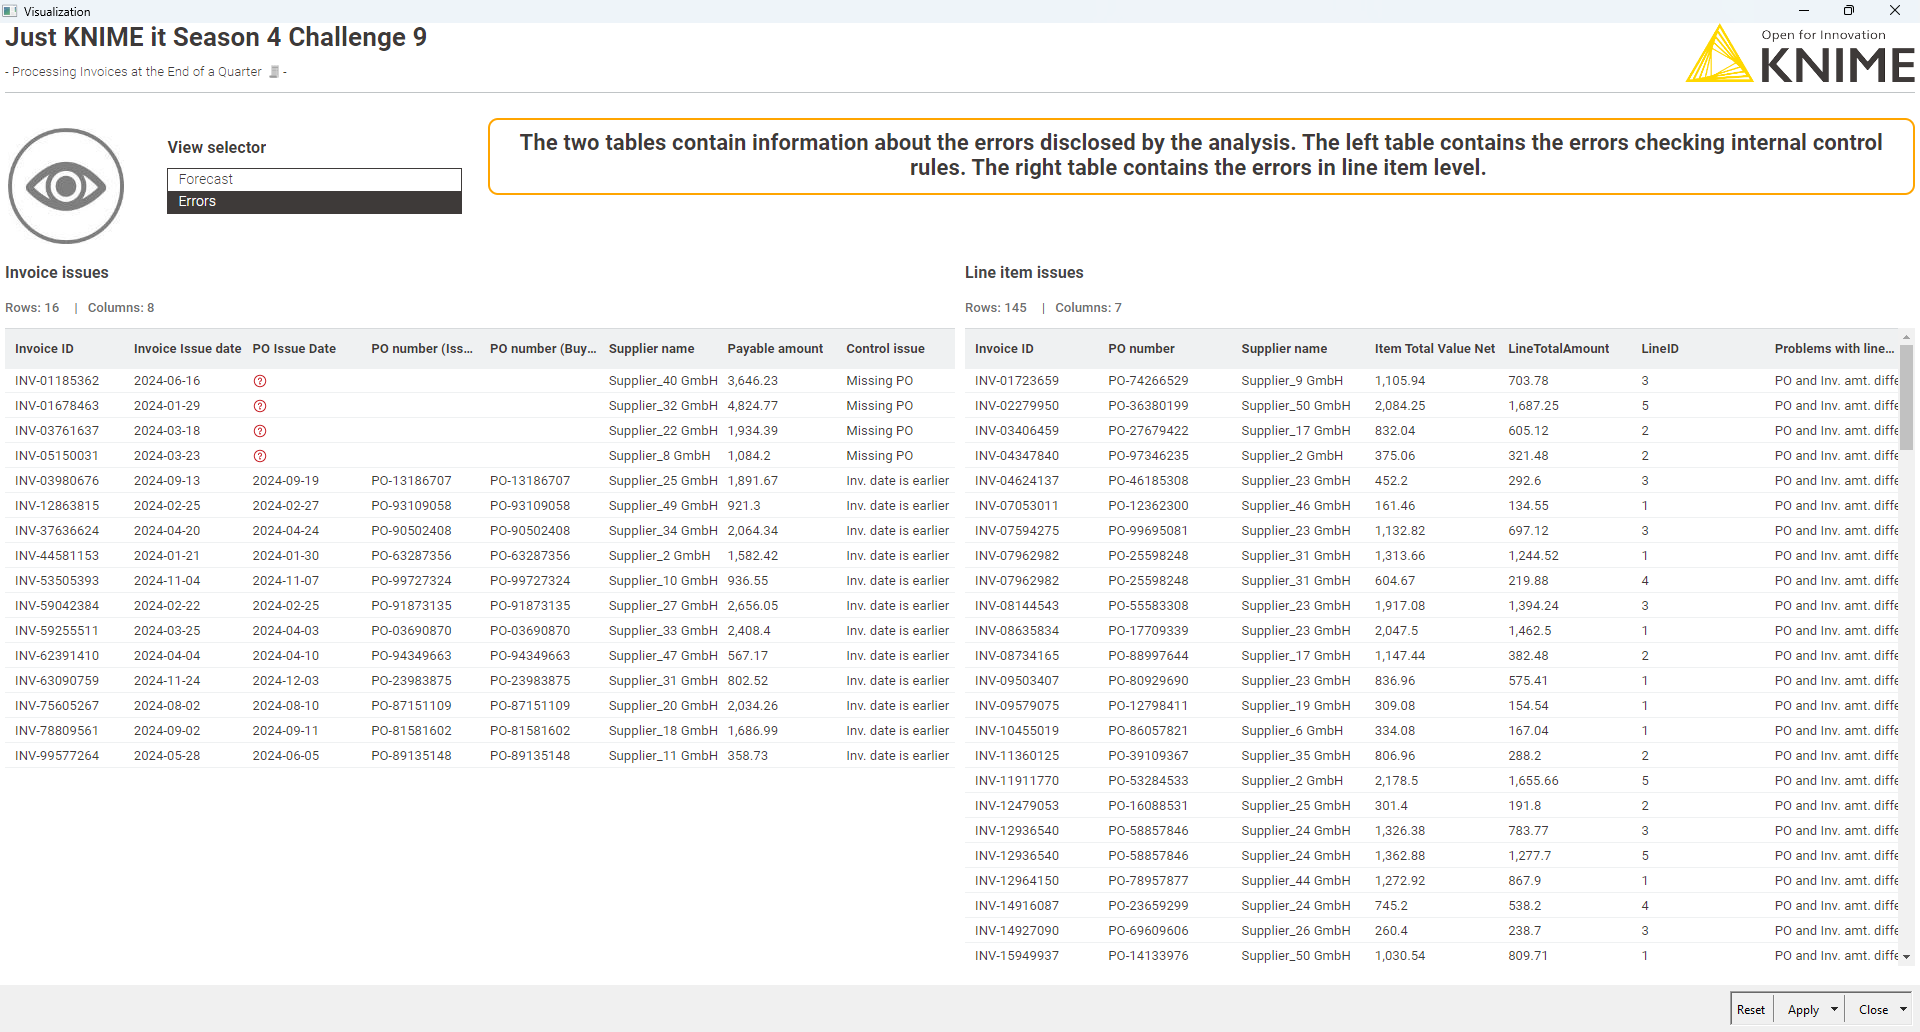Sort by Control issue column
The width and height of the screenshot is (1920, 1032).
pyautogui.click(x=885, y=349)
